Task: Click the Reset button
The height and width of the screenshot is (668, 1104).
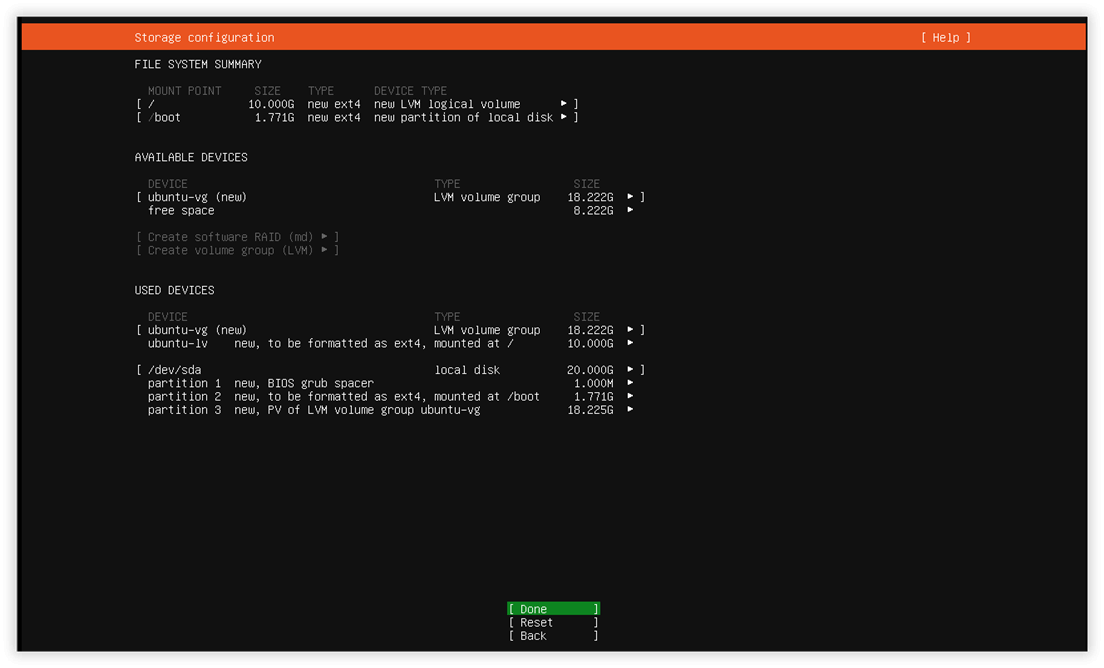Action: tap(553, 623)
